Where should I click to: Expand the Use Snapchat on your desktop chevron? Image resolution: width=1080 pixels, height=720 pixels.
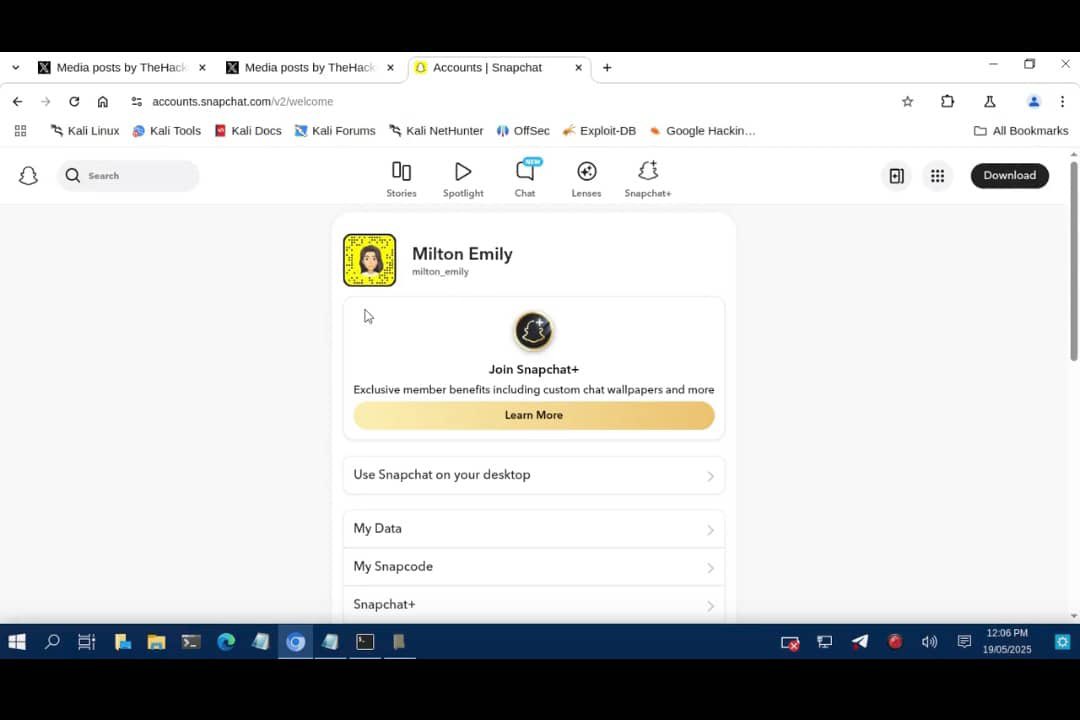pyautogui.click(x=710, y=476)
